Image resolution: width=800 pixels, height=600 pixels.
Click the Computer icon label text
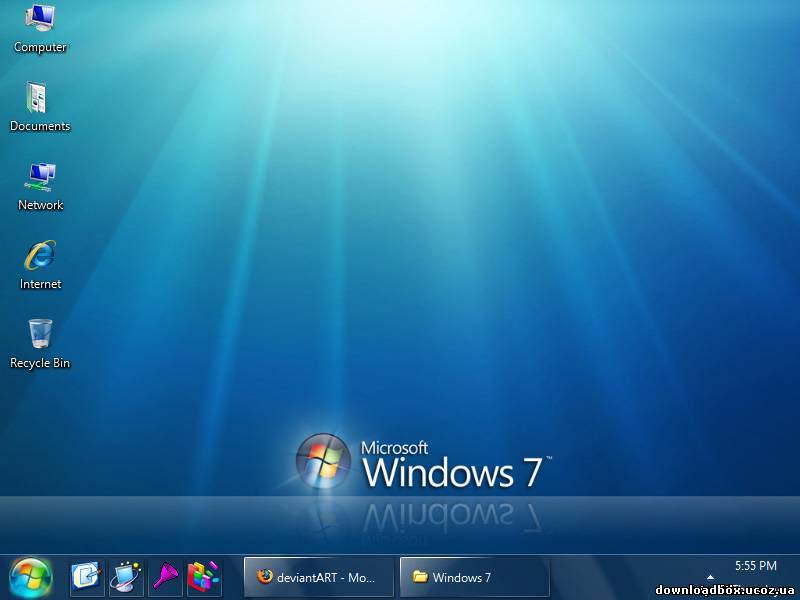(40, 47)
